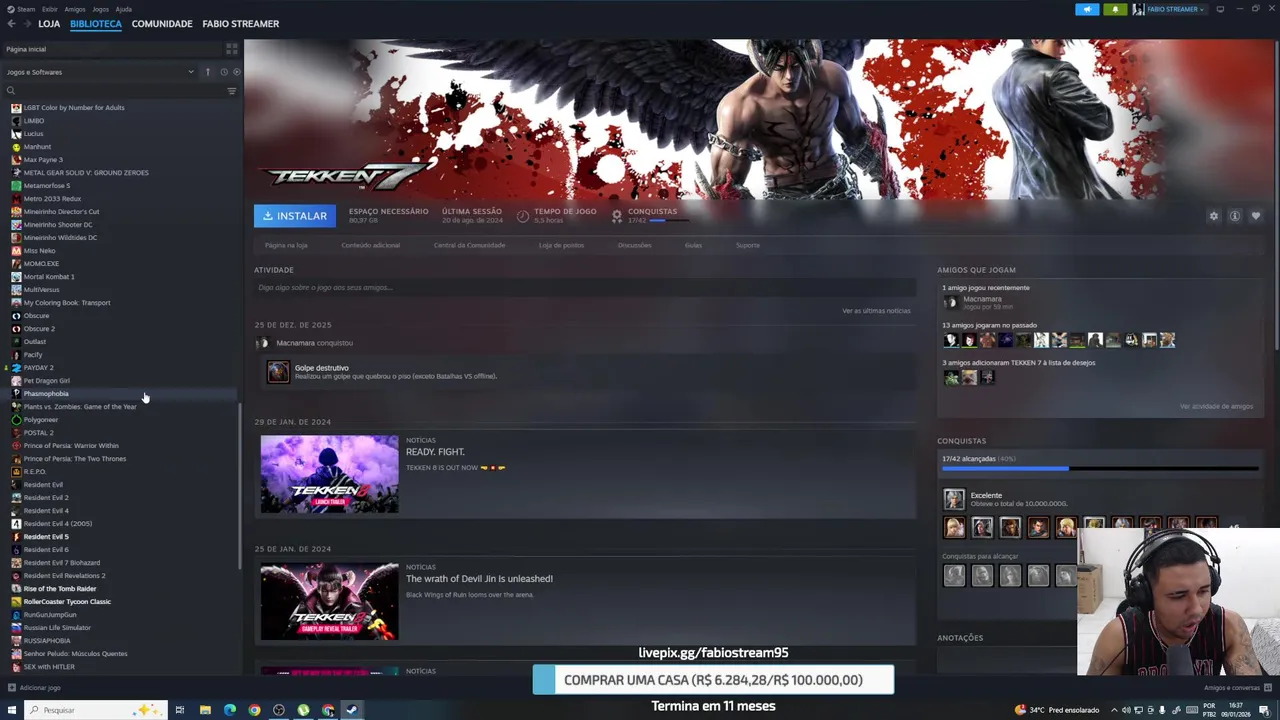Screen dimensions: 1280x720
Task: Click the activity status text field
Action: [x=585, y=288]
